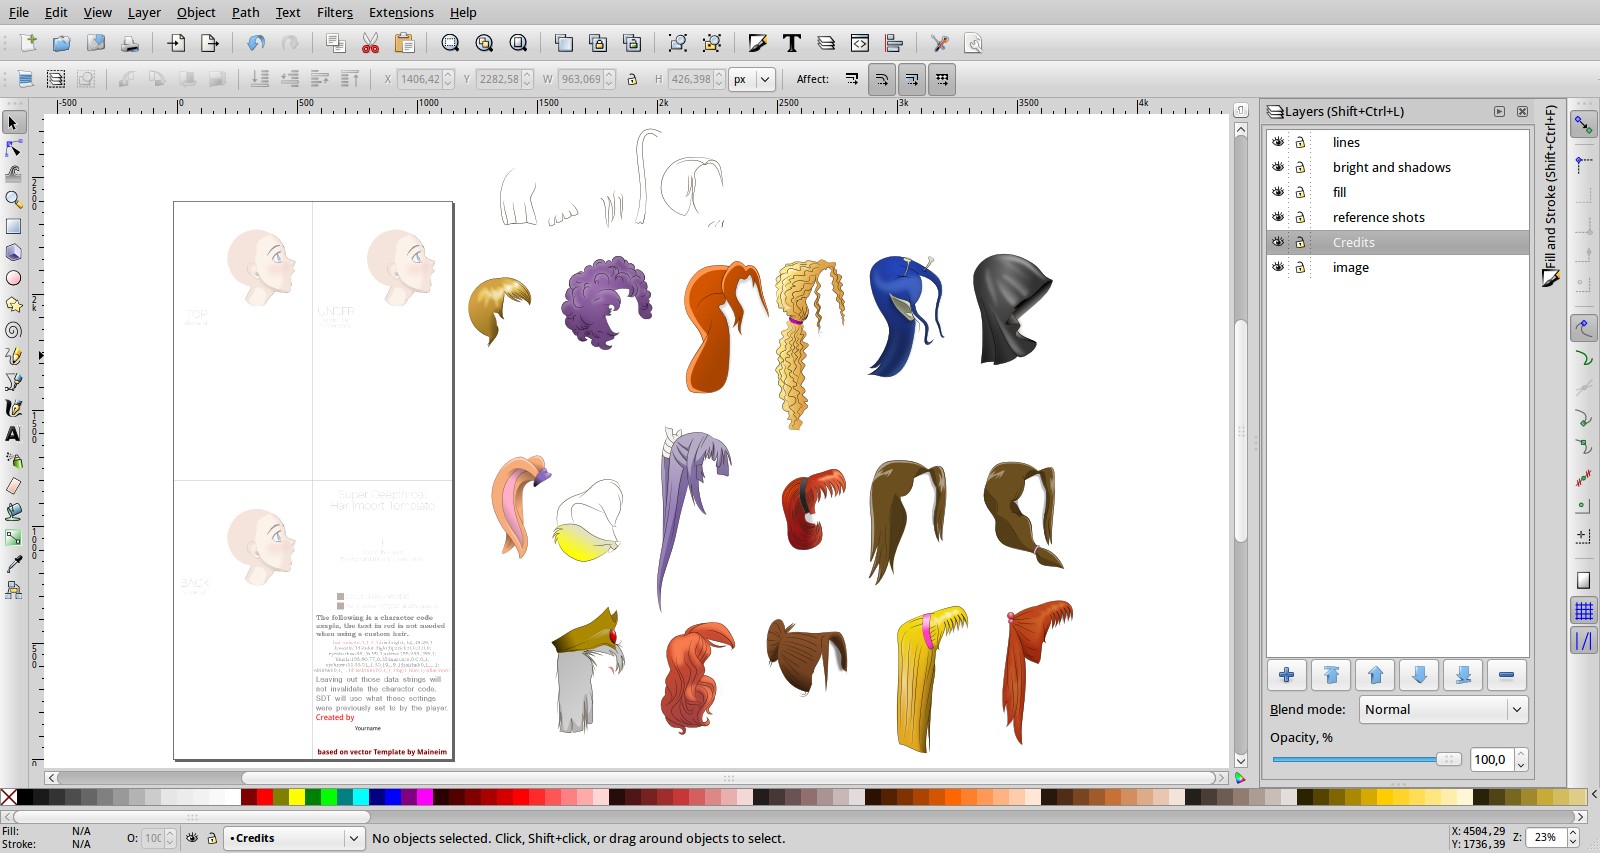The width and height of the screenshot is (1600, 853).
Task: Select the Spiral tool
Action: [x=13, y=330]
